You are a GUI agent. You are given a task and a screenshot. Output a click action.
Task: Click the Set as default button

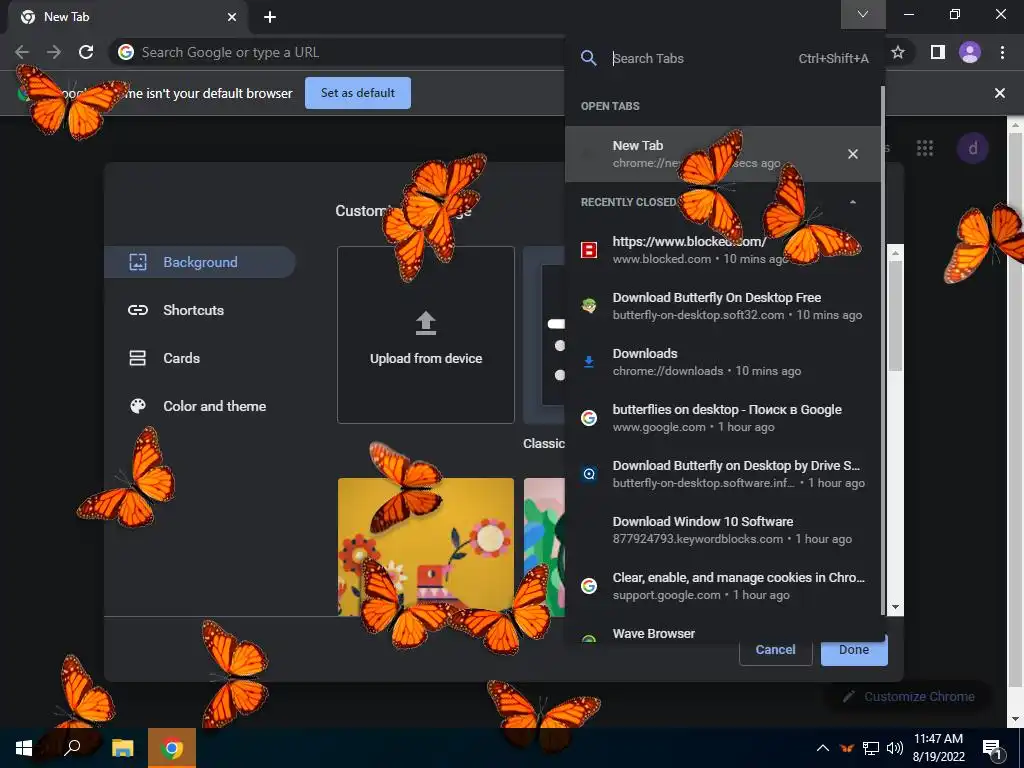[x=358, y=93]
